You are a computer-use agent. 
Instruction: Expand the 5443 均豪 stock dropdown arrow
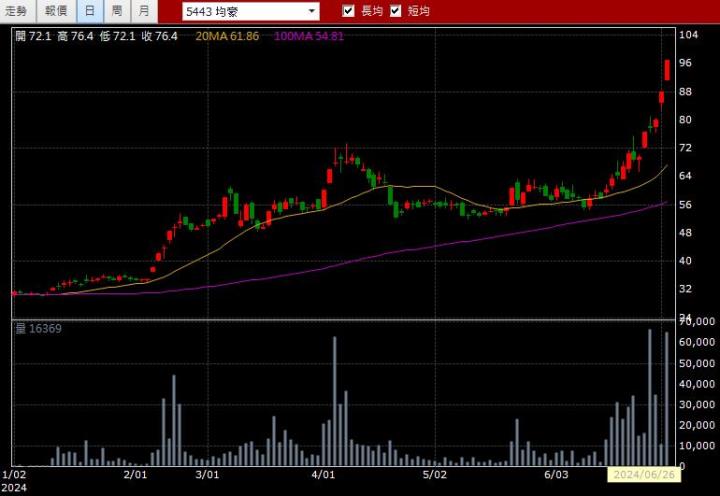coord(311,12)
